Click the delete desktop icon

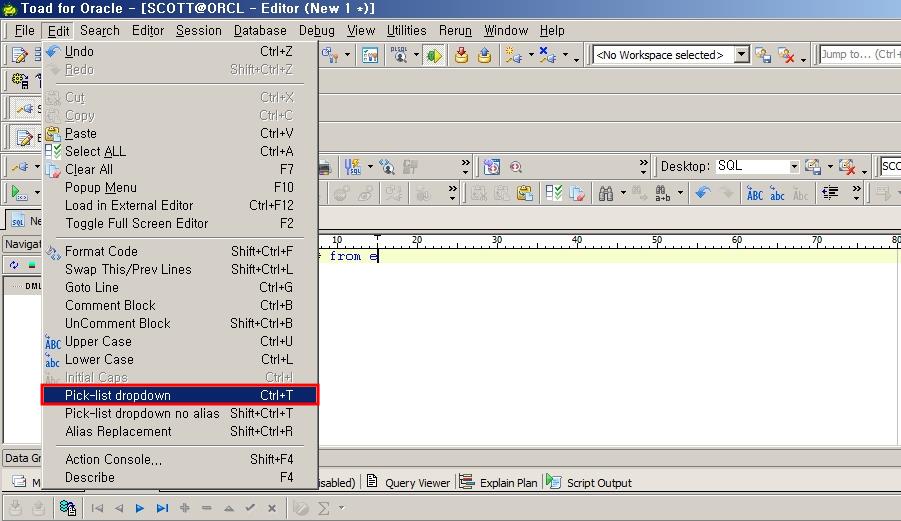click(847, 167)
